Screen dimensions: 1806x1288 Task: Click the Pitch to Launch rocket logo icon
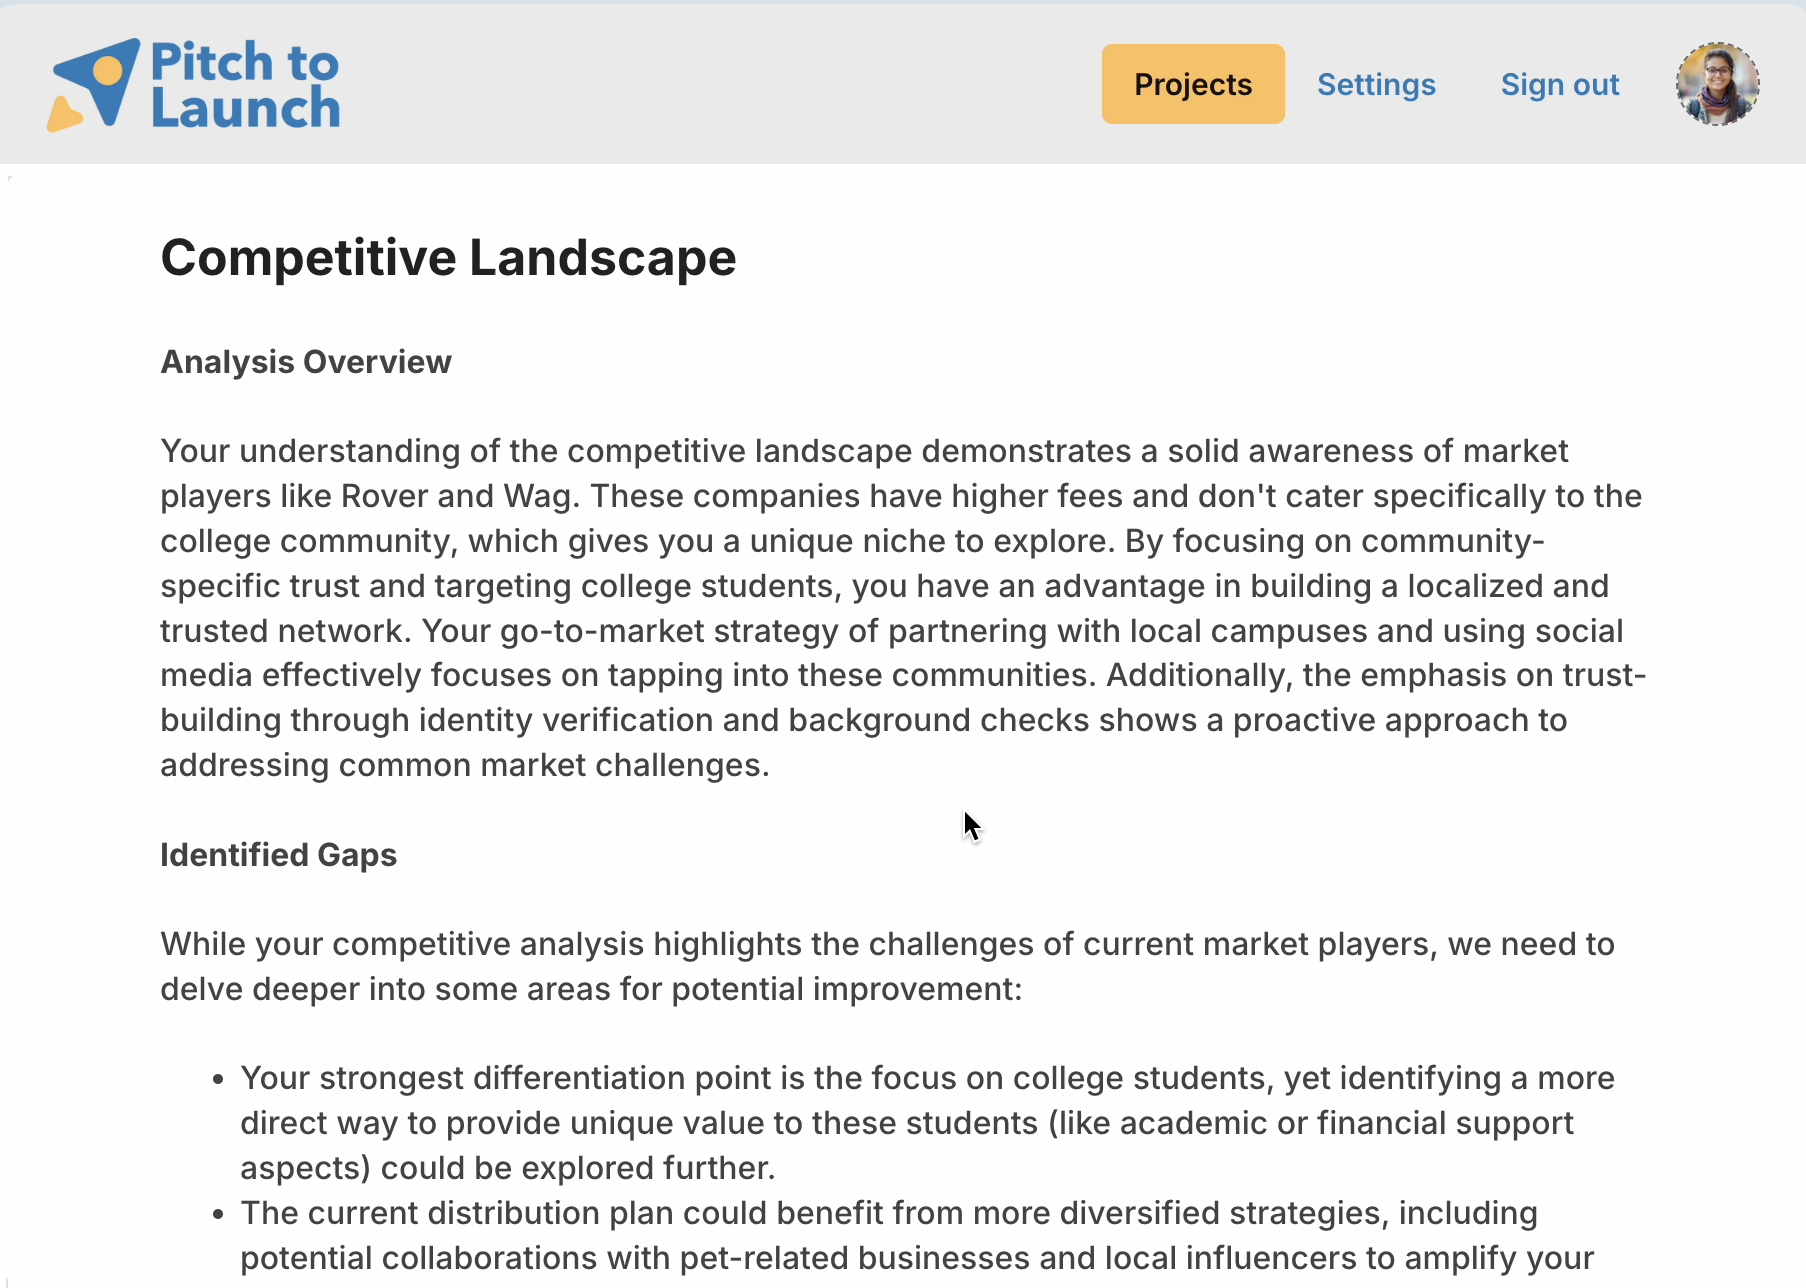pyautogui.click(x=93, y=84)
